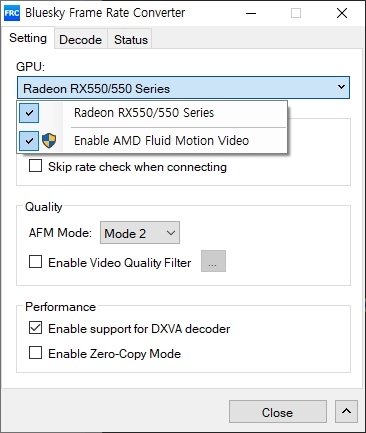Expand the AFM Mode combo box
Viewport: 366px width, 433px height.
[x=140, y=233]
